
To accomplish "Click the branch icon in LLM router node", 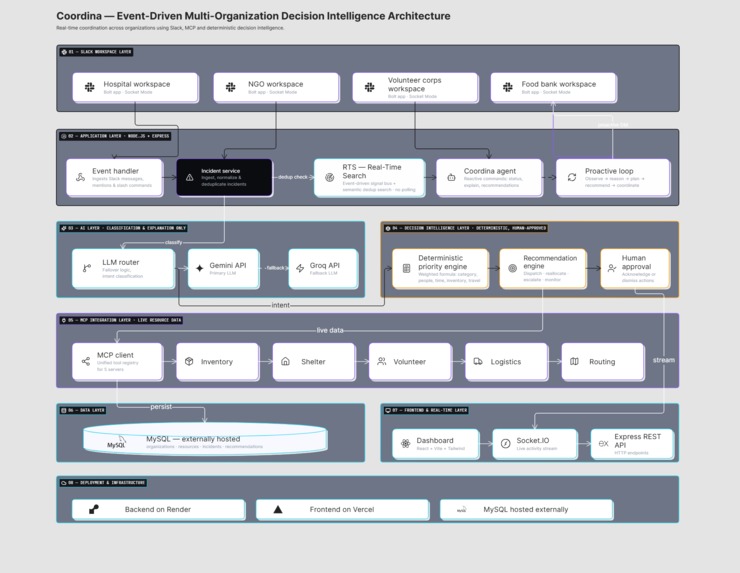I will [87, 268].
